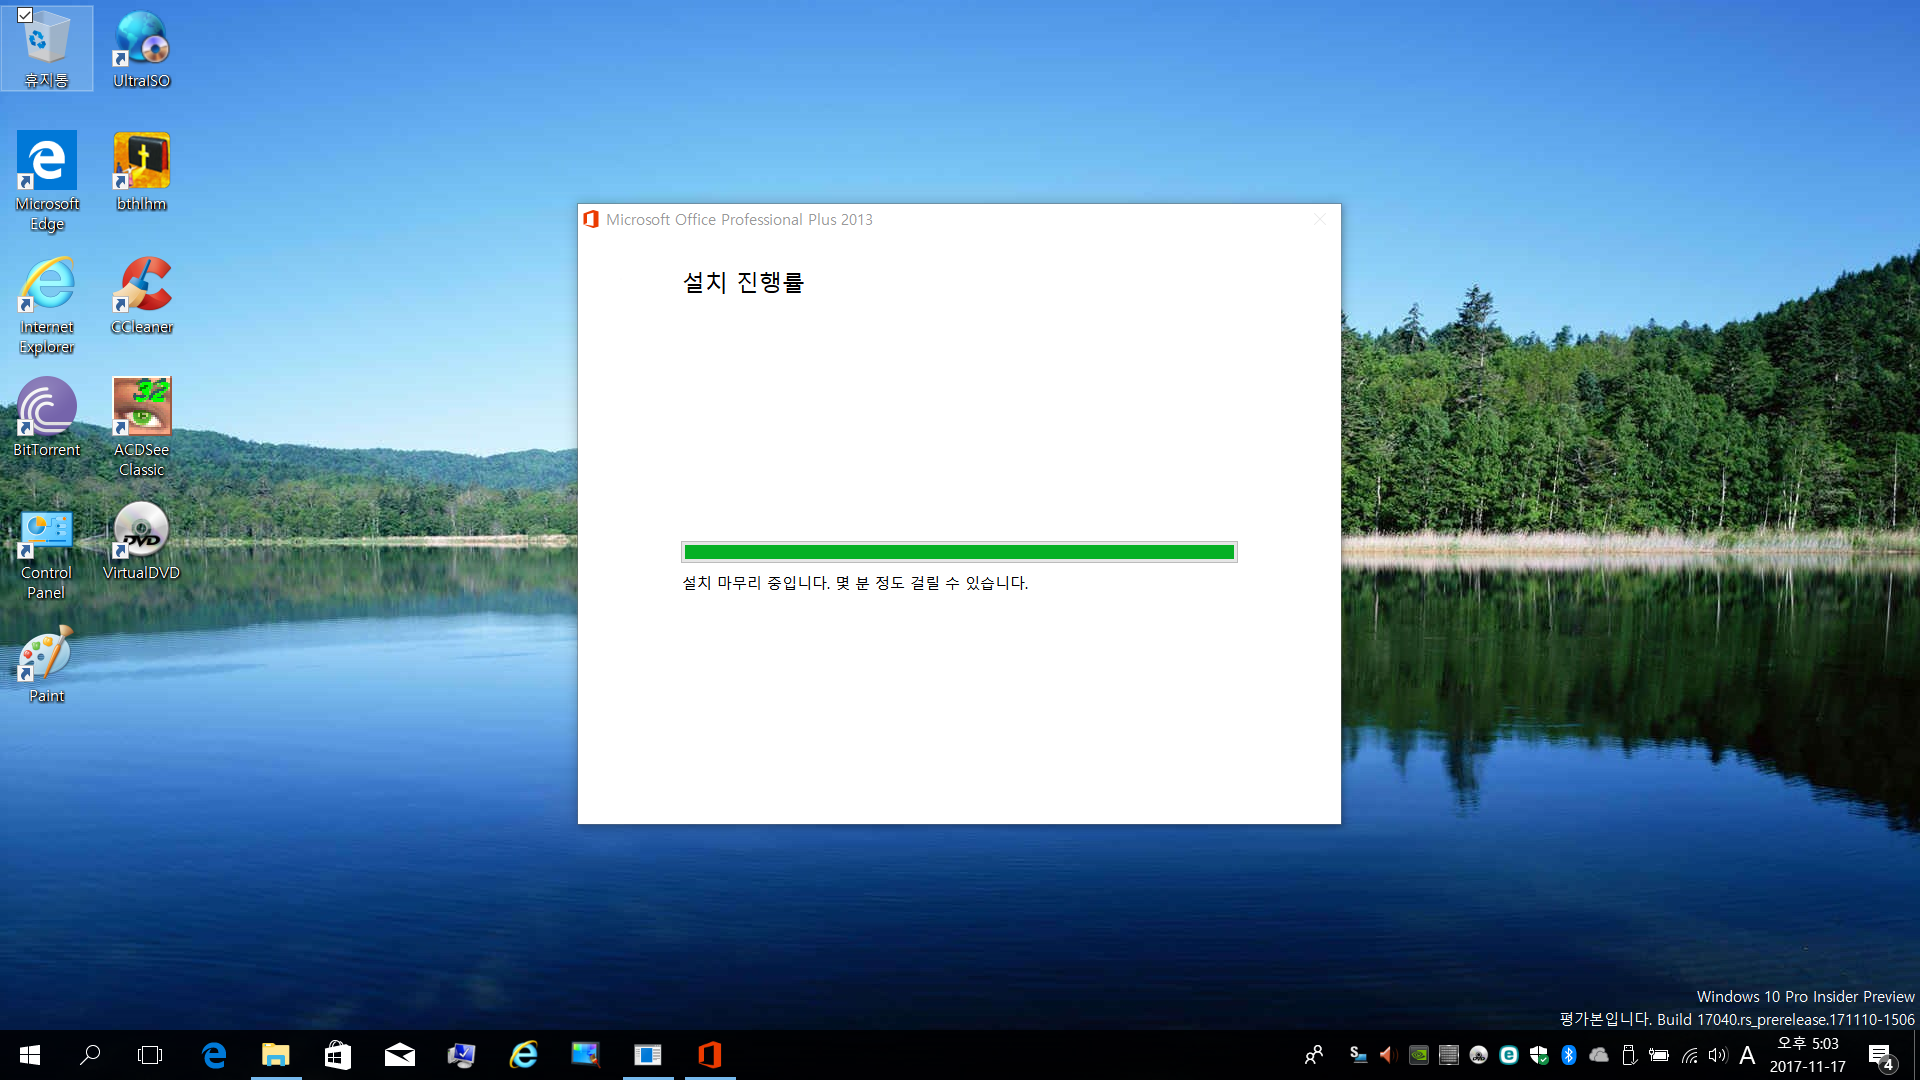Open Windows Defender shield tray icon

pyautogui.click(x=1539, y=1055)
